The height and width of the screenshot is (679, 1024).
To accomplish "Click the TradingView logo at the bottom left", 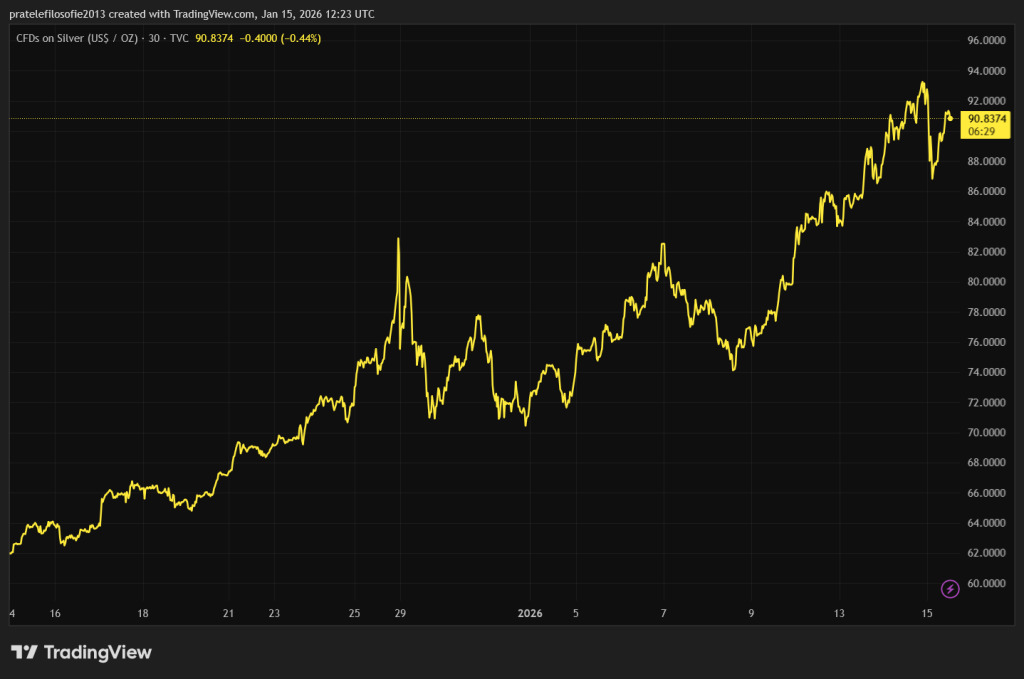I will click(81, 652).
